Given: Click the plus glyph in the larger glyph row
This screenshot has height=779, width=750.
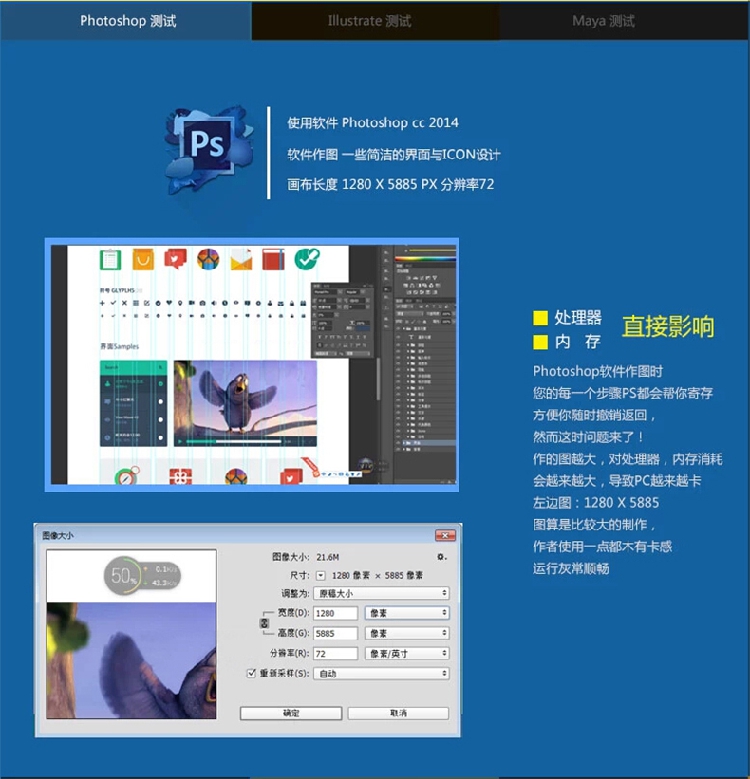Looking at the screenshot, I should (x=102, y=303).
